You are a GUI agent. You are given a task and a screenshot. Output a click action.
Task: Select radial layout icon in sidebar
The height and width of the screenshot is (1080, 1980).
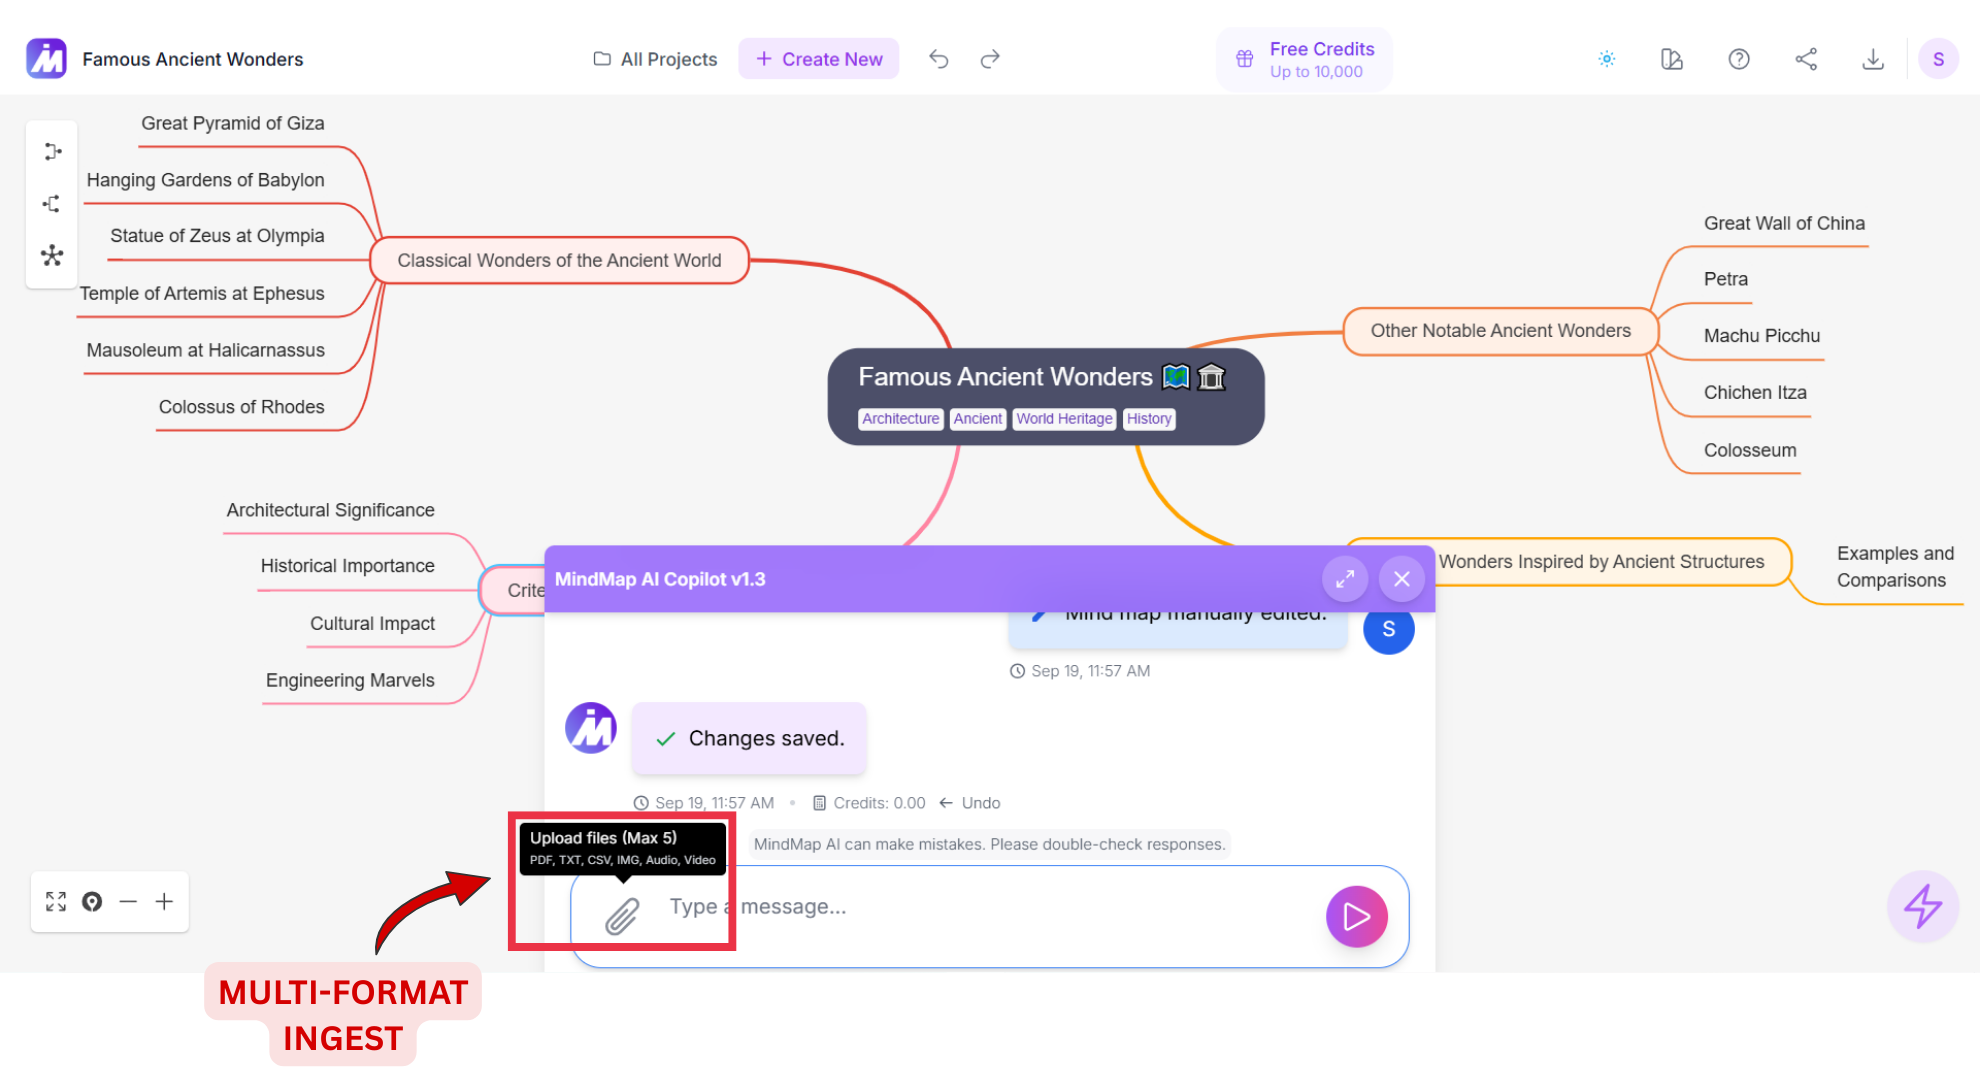point(52,256)
